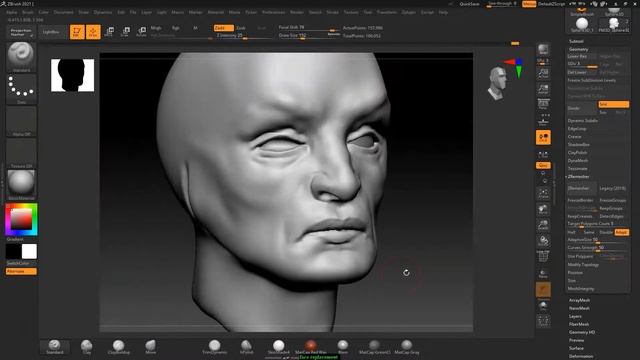Open the Brush menu
Image resolution: width=640 pixels, height=360 pixels.
tap(28, 12)
